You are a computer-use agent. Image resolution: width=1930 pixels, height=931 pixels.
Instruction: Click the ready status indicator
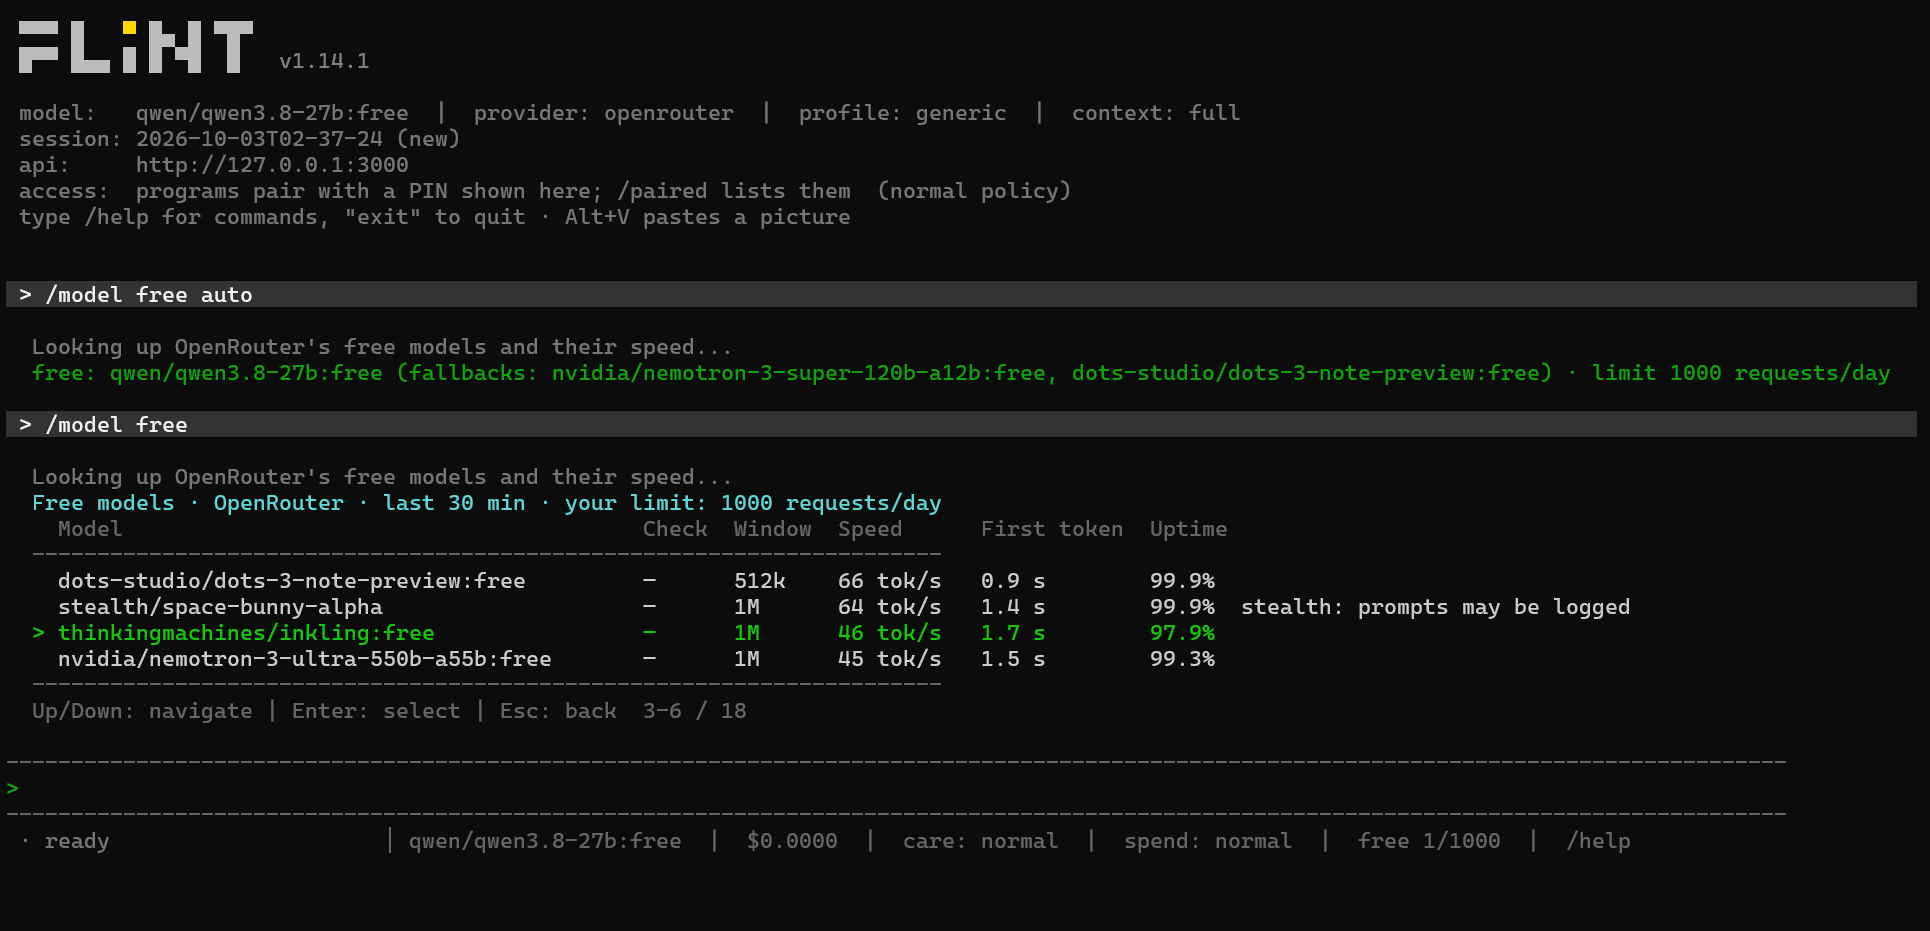click(76, 841)
